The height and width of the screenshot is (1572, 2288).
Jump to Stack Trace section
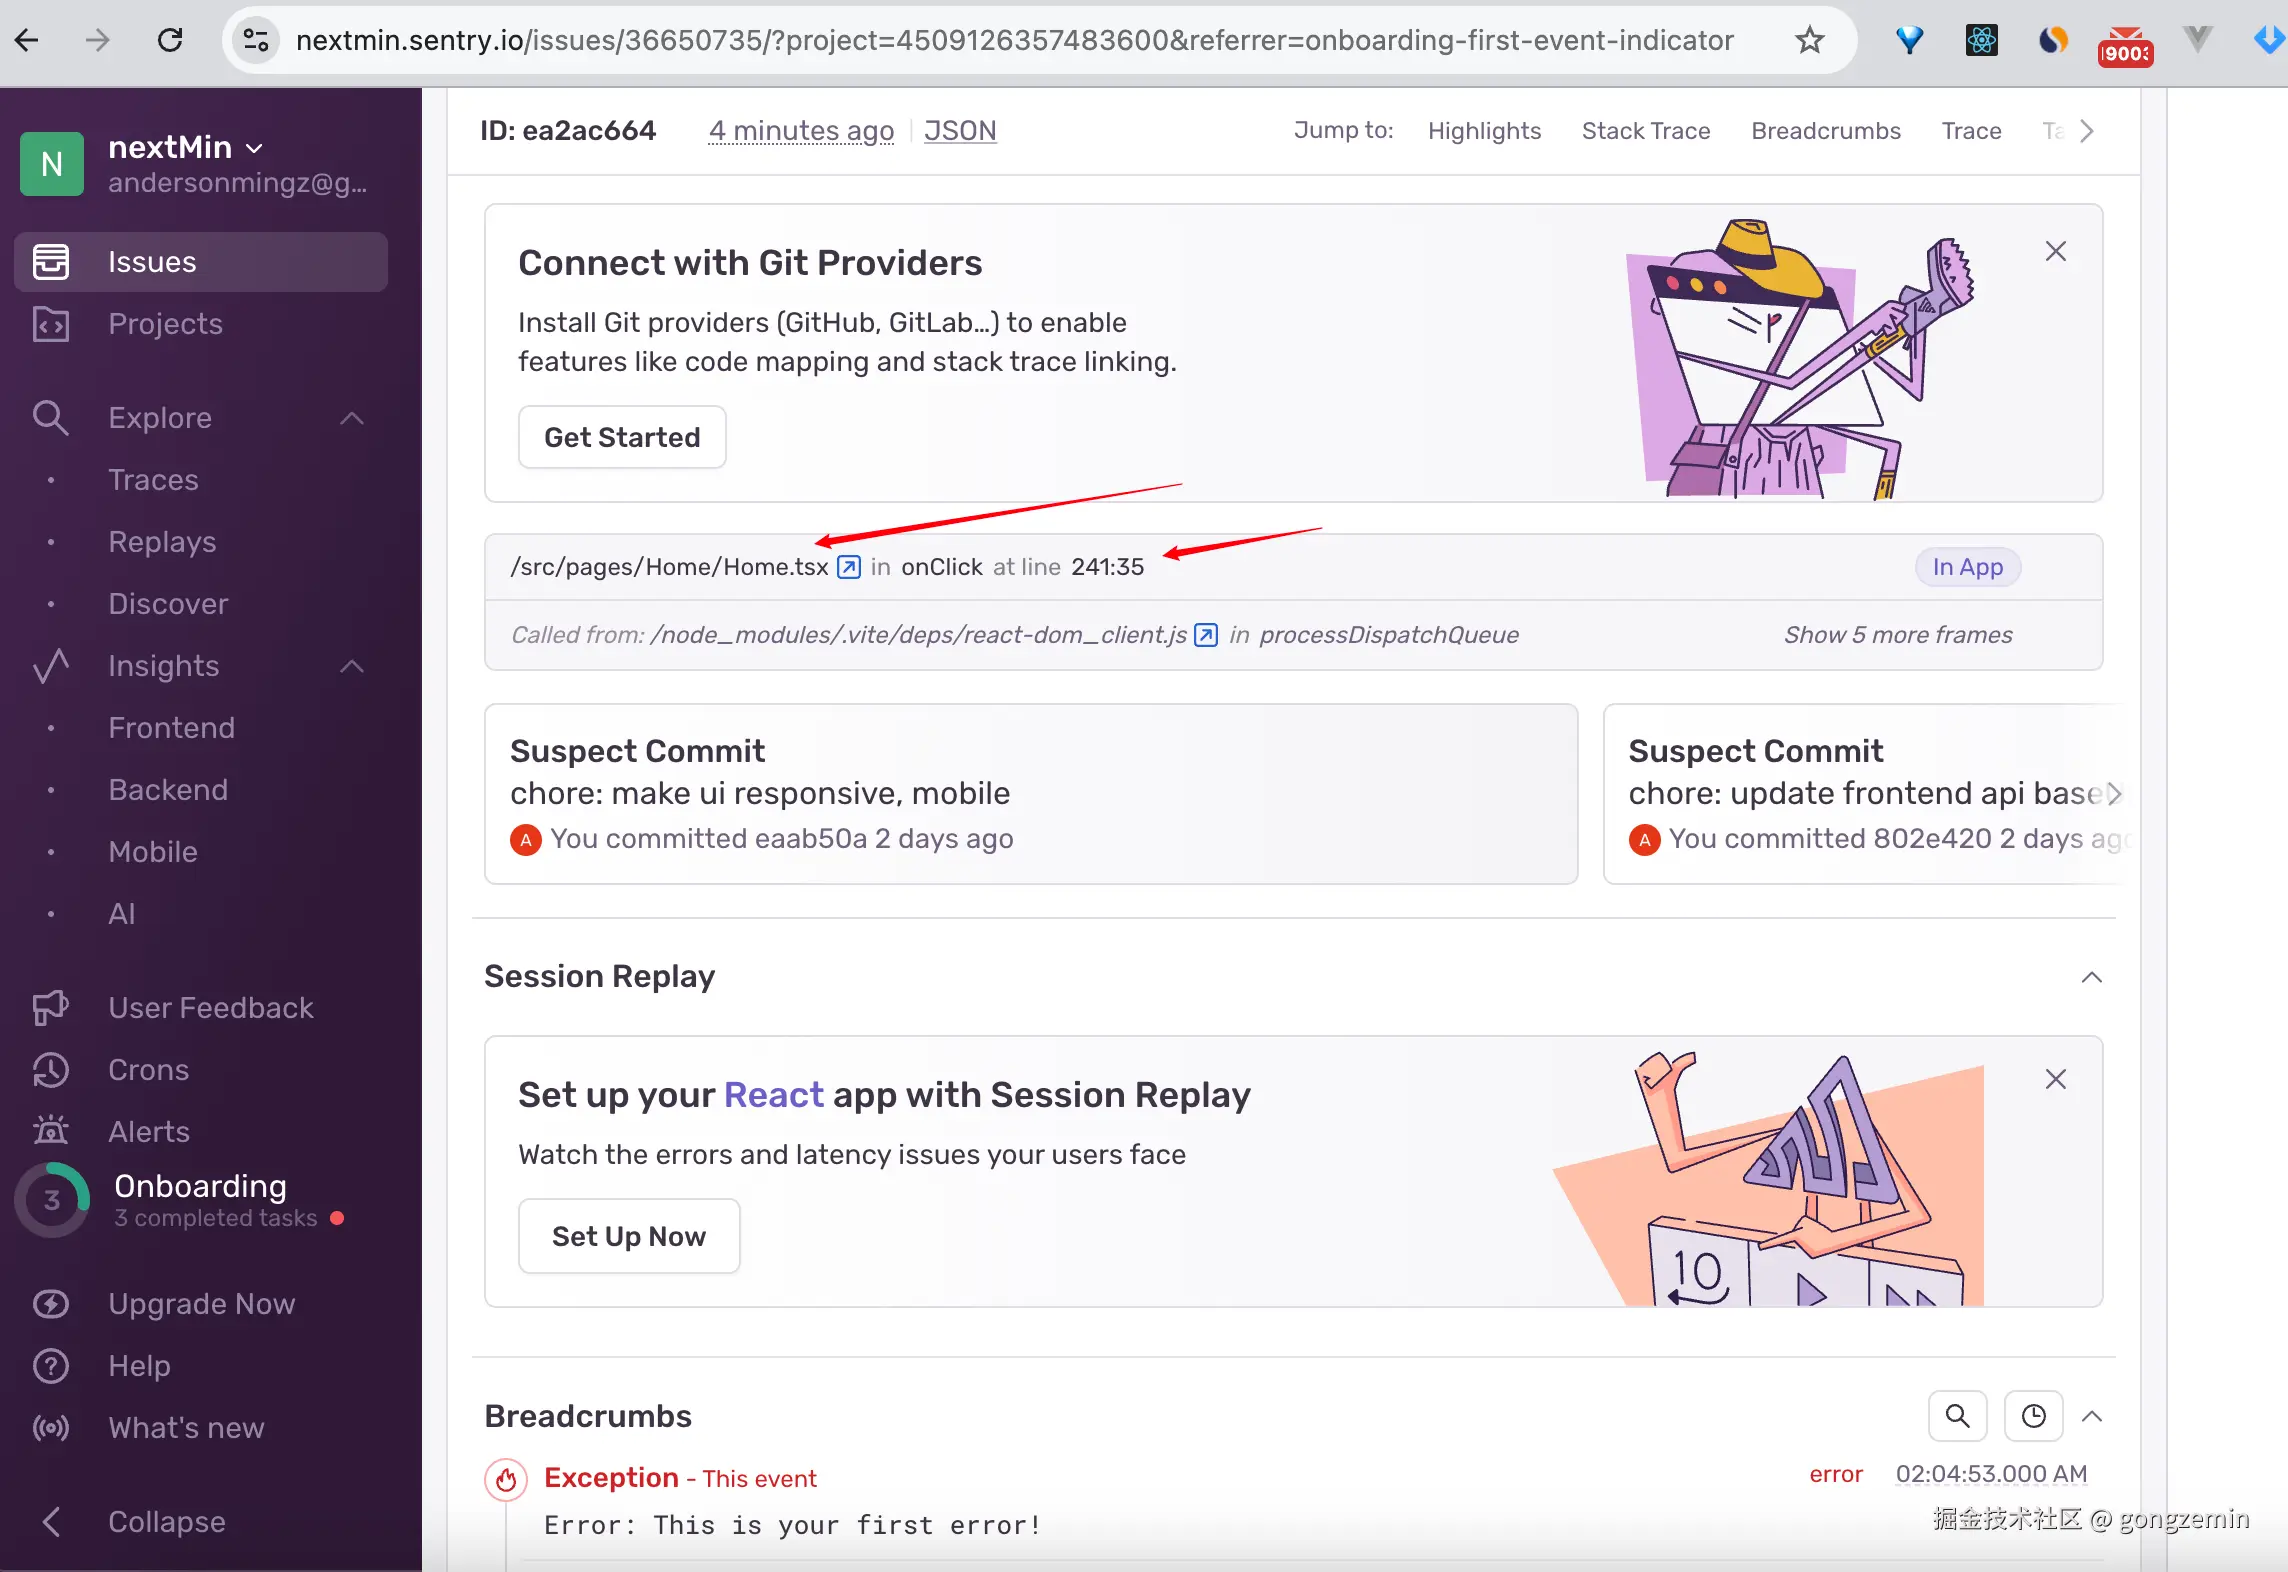click(x=1645, y=131)
